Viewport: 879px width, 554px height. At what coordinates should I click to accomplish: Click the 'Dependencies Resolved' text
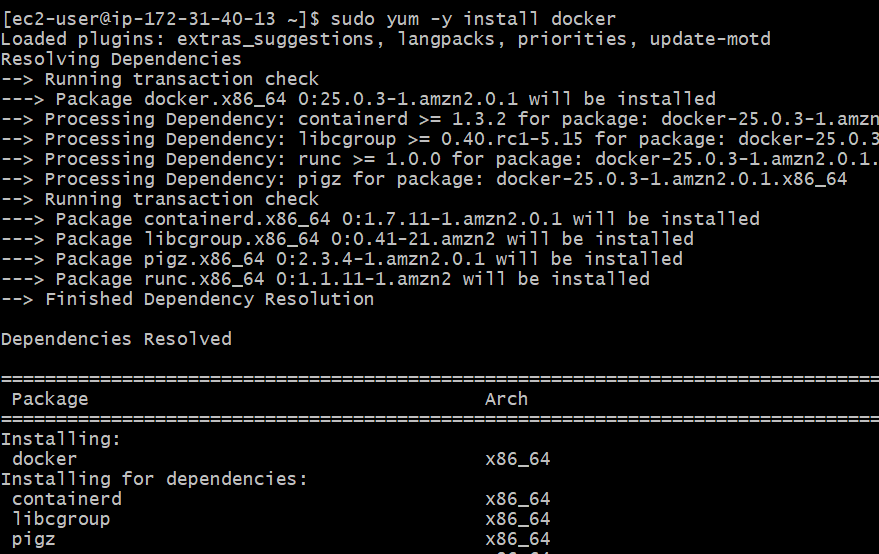[116, 339]
